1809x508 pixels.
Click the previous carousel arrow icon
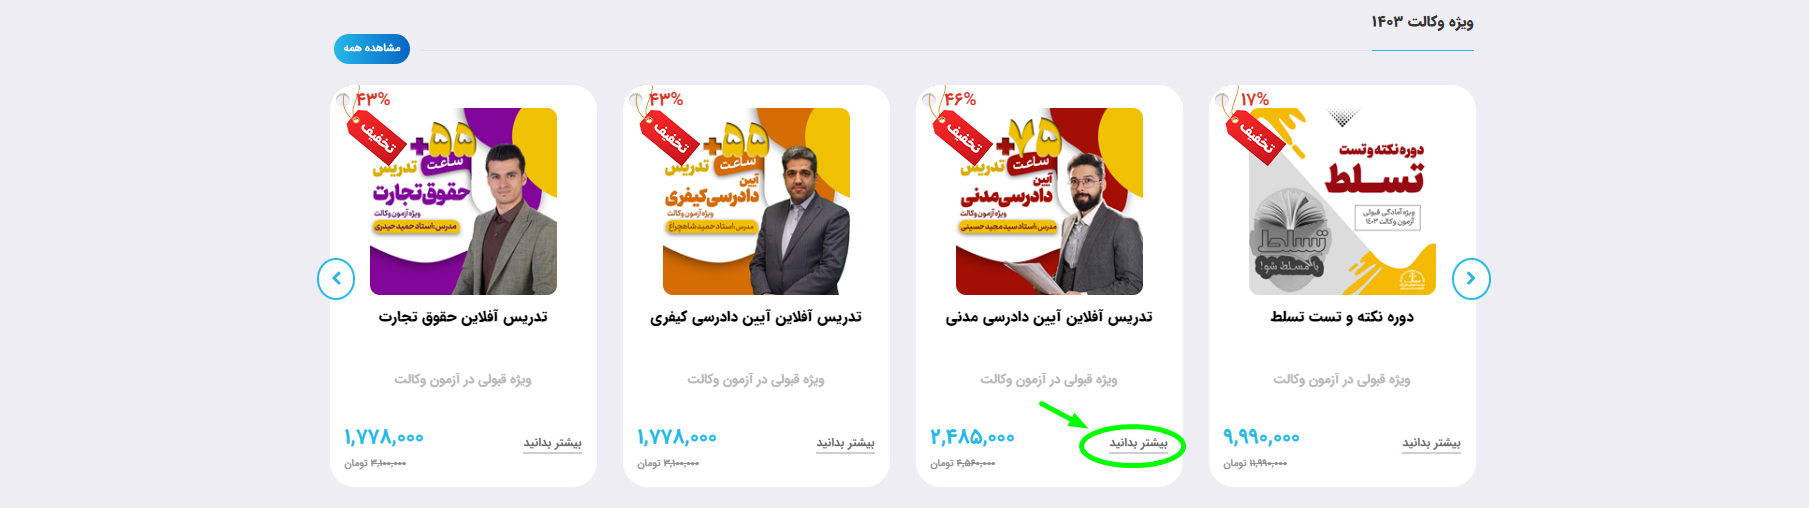(x=336, y=279)
